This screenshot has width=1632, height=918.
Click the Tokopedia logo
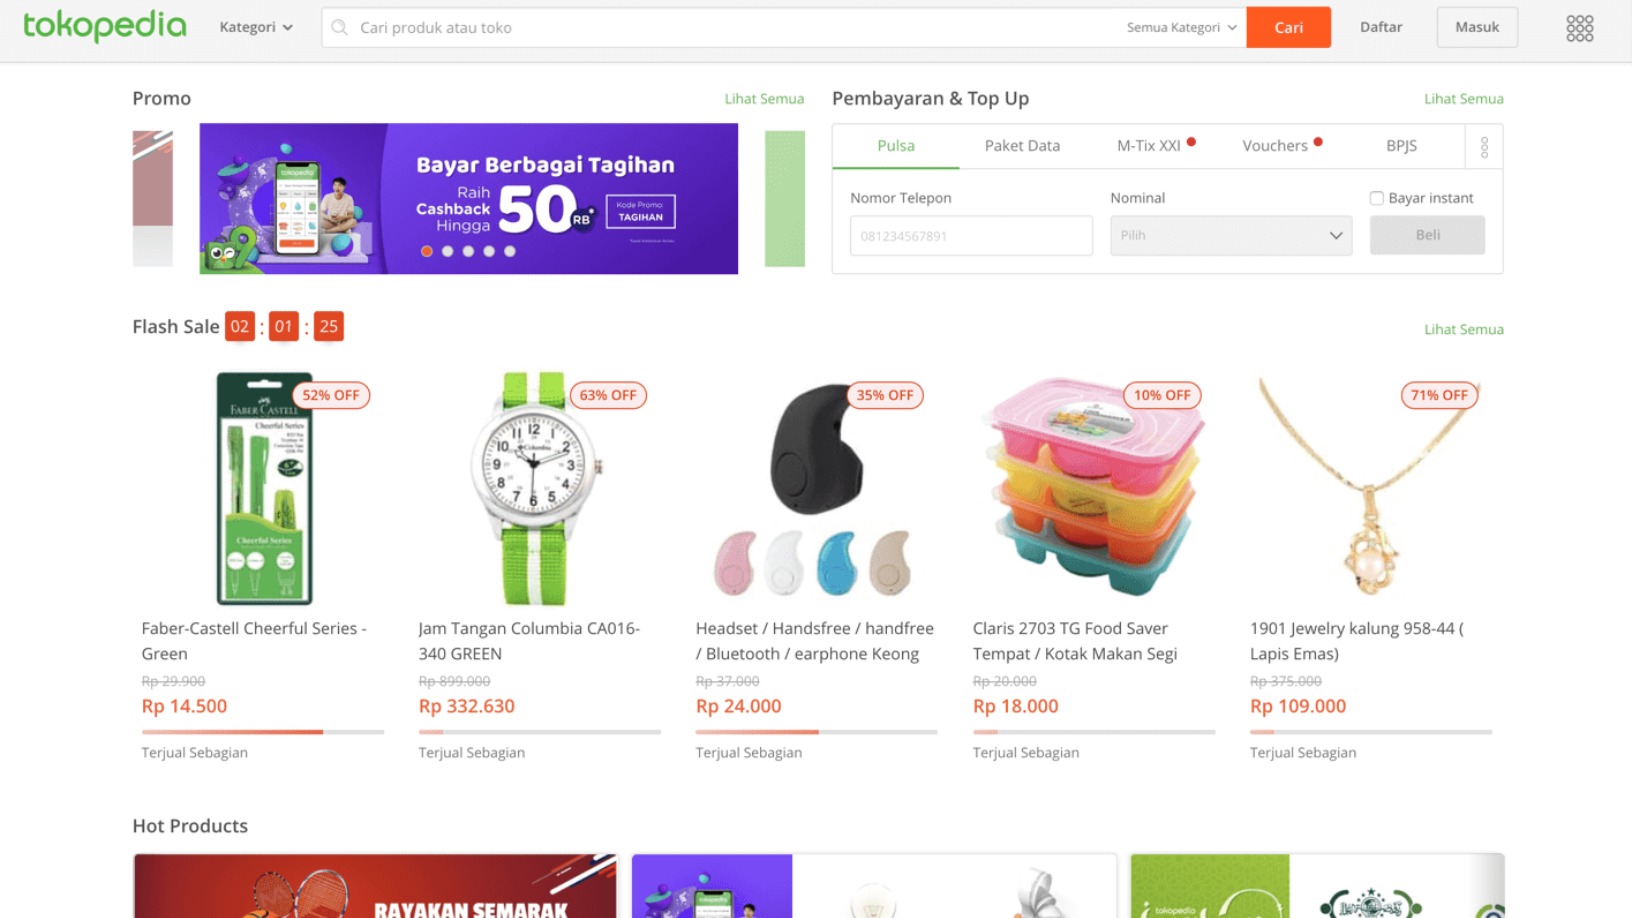(104, 26)
